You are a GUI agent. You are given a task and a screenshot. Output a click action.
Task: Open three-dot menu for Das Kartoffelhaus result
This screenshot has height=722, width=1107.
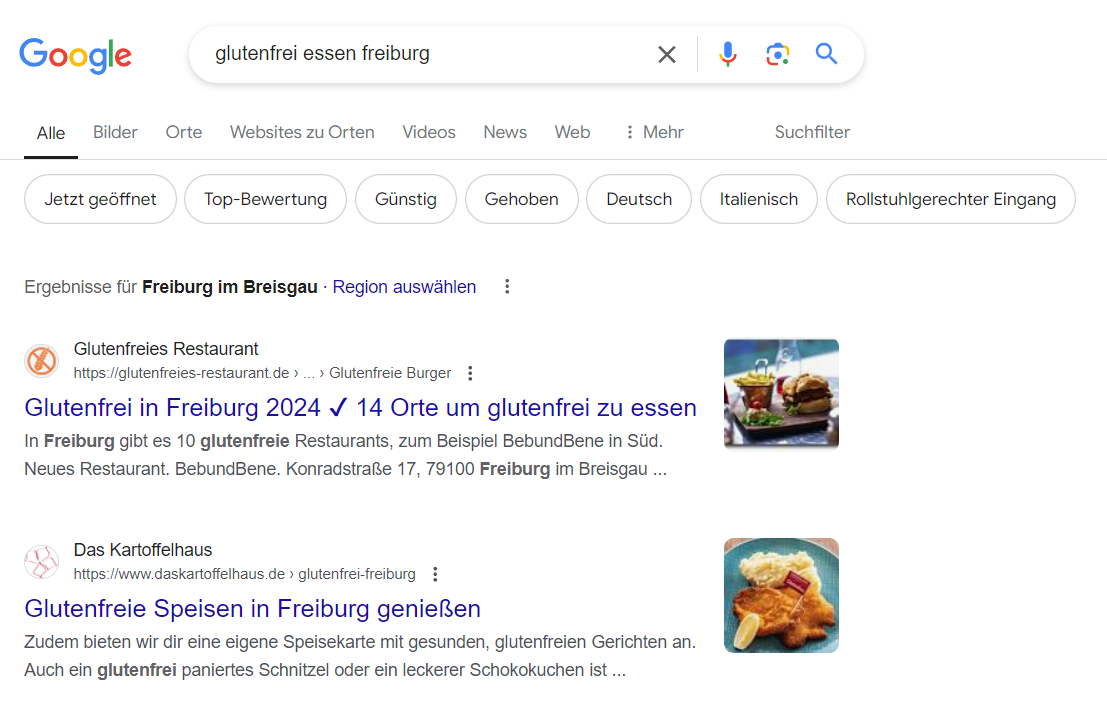pyautogui.click(x=435, y=574)
